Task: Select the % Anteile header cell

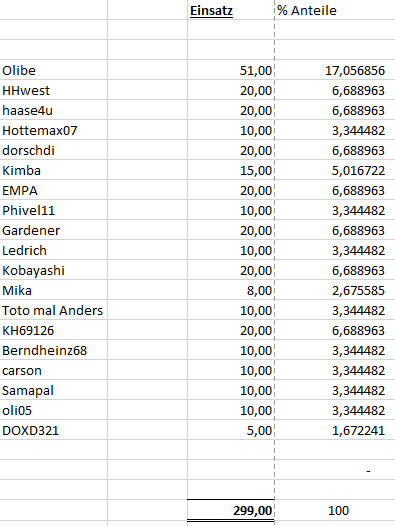Action: 335,10
